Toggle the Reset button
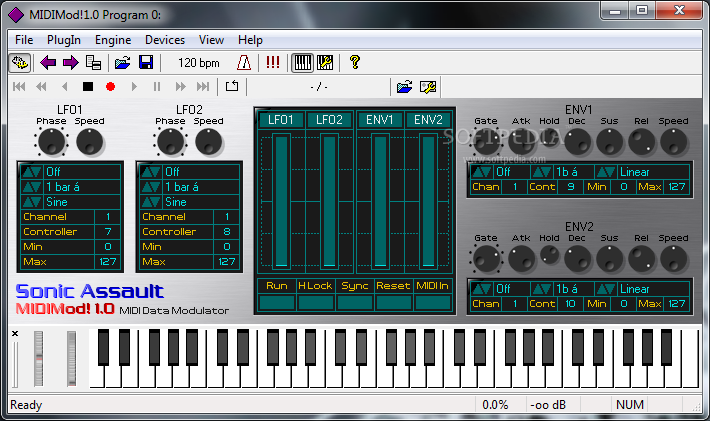The width and height of the screenshot is (710, 421). (x=393, y=286)
